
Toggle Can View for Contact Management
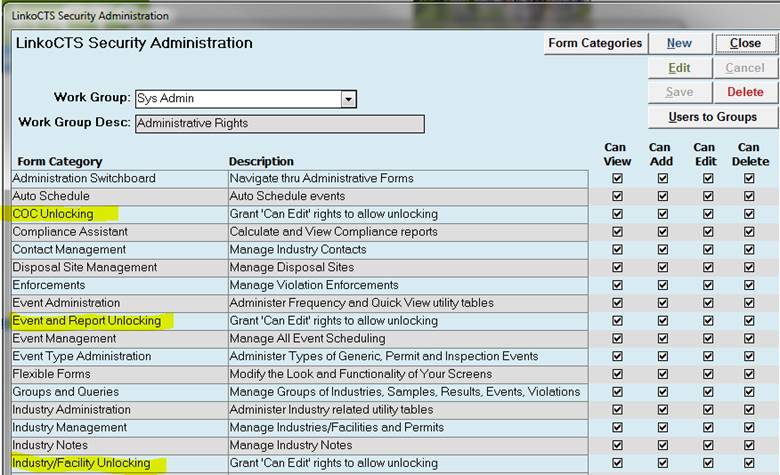point(617,250)
